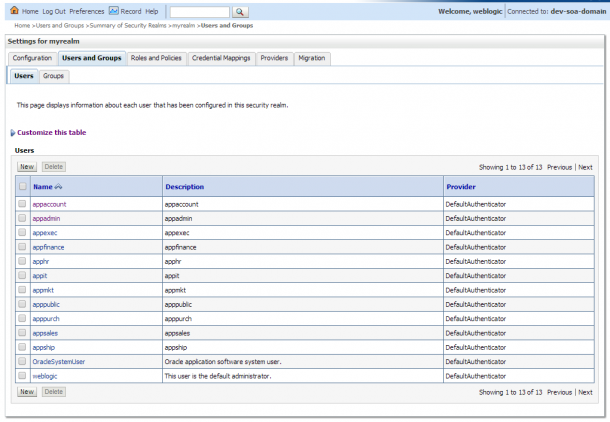Open the weblogic user link

[x=45, y=376]
